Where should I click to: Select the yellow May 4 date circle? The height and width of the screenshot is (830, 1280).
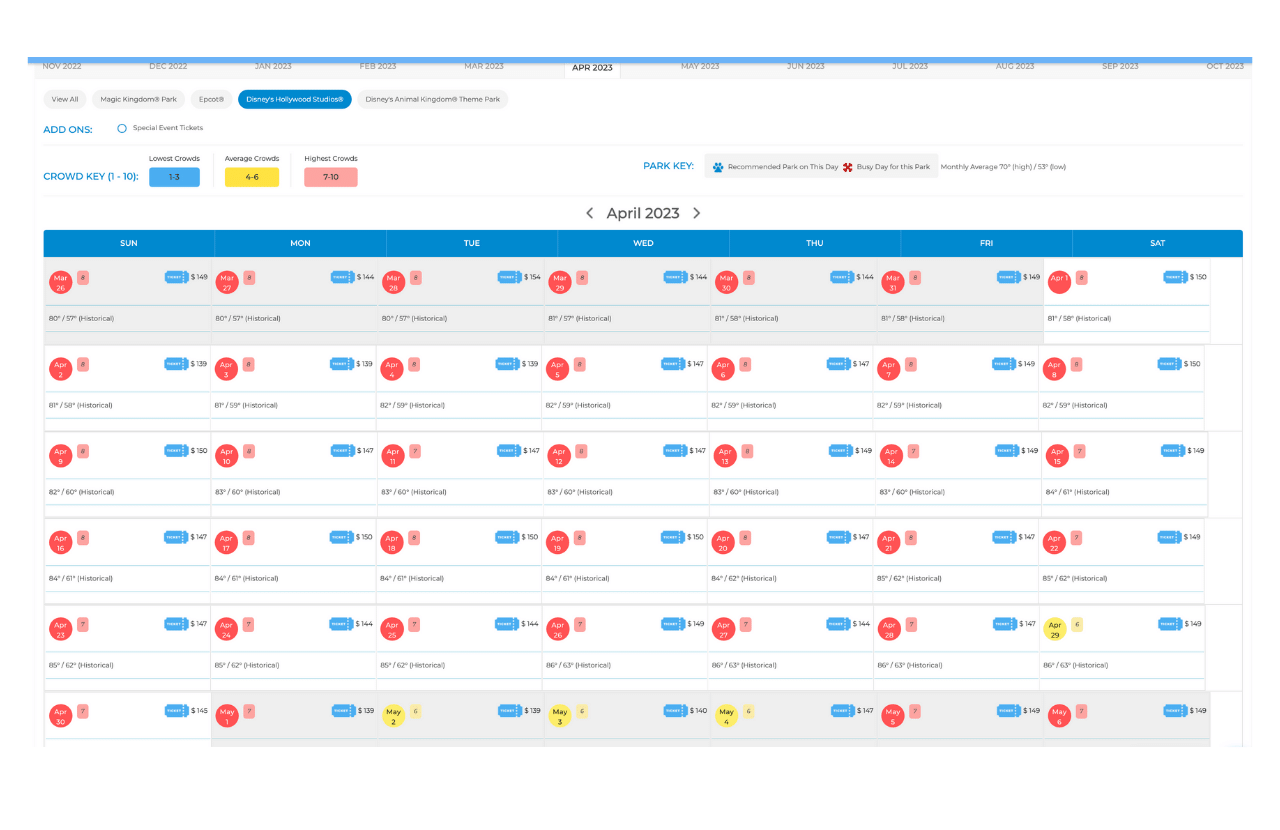point(726,716)
